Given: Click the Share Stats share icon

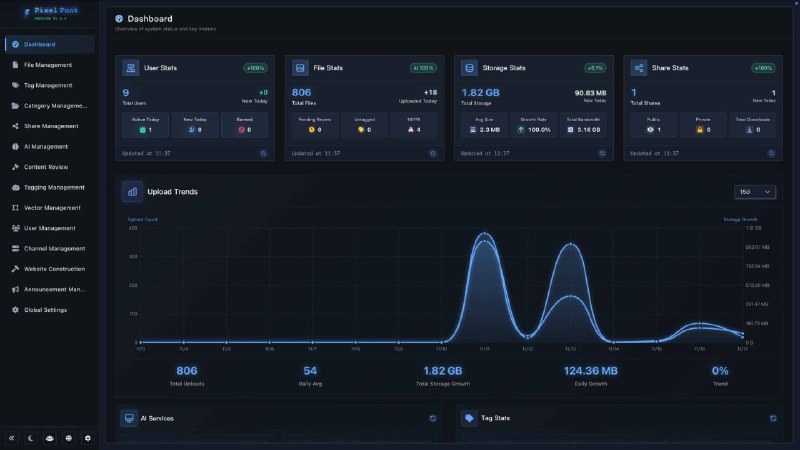Looking at the screenshot, I should 640,68.
